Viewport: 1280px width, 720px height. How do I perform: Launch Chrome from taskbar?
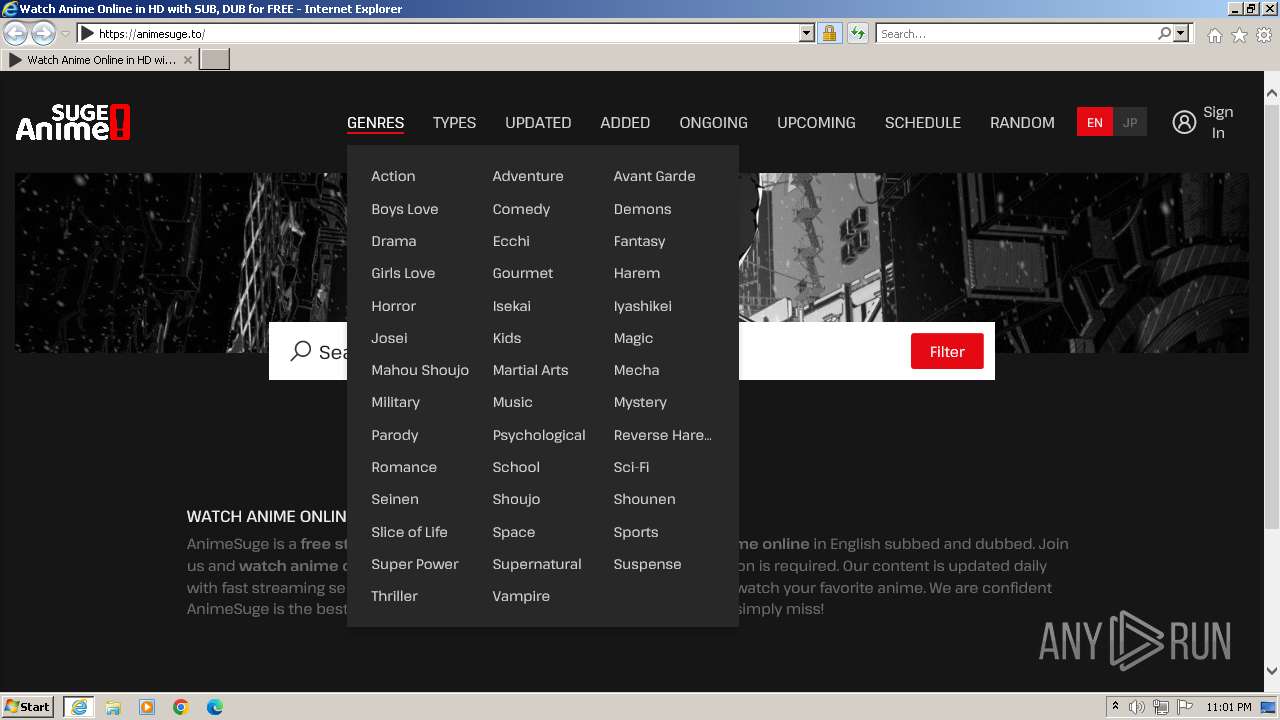(x=181, y=707)
